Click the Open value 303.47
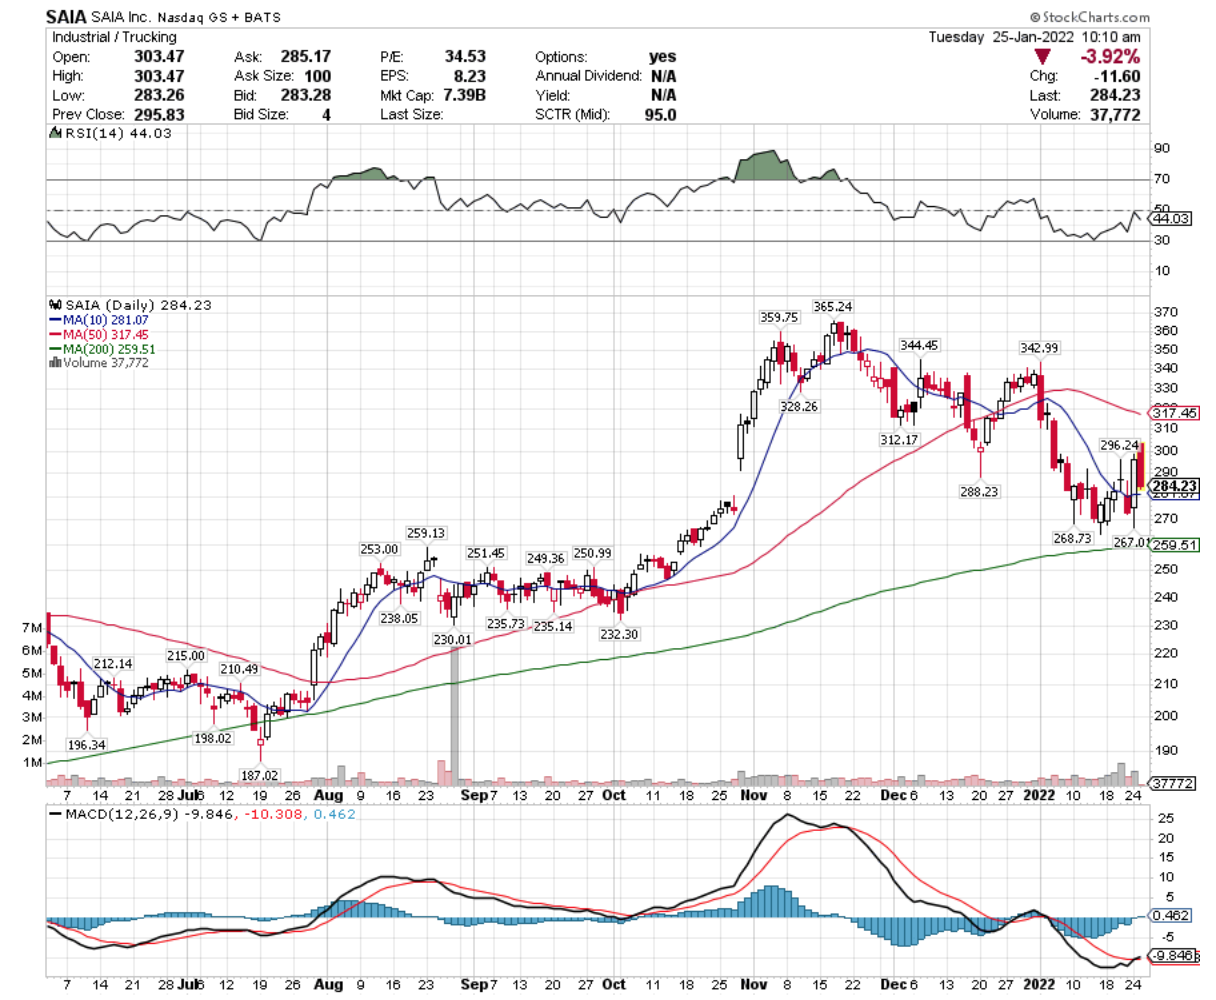Image resolution: width=1216 pixels, height=1000 pixels. (158, 57)
